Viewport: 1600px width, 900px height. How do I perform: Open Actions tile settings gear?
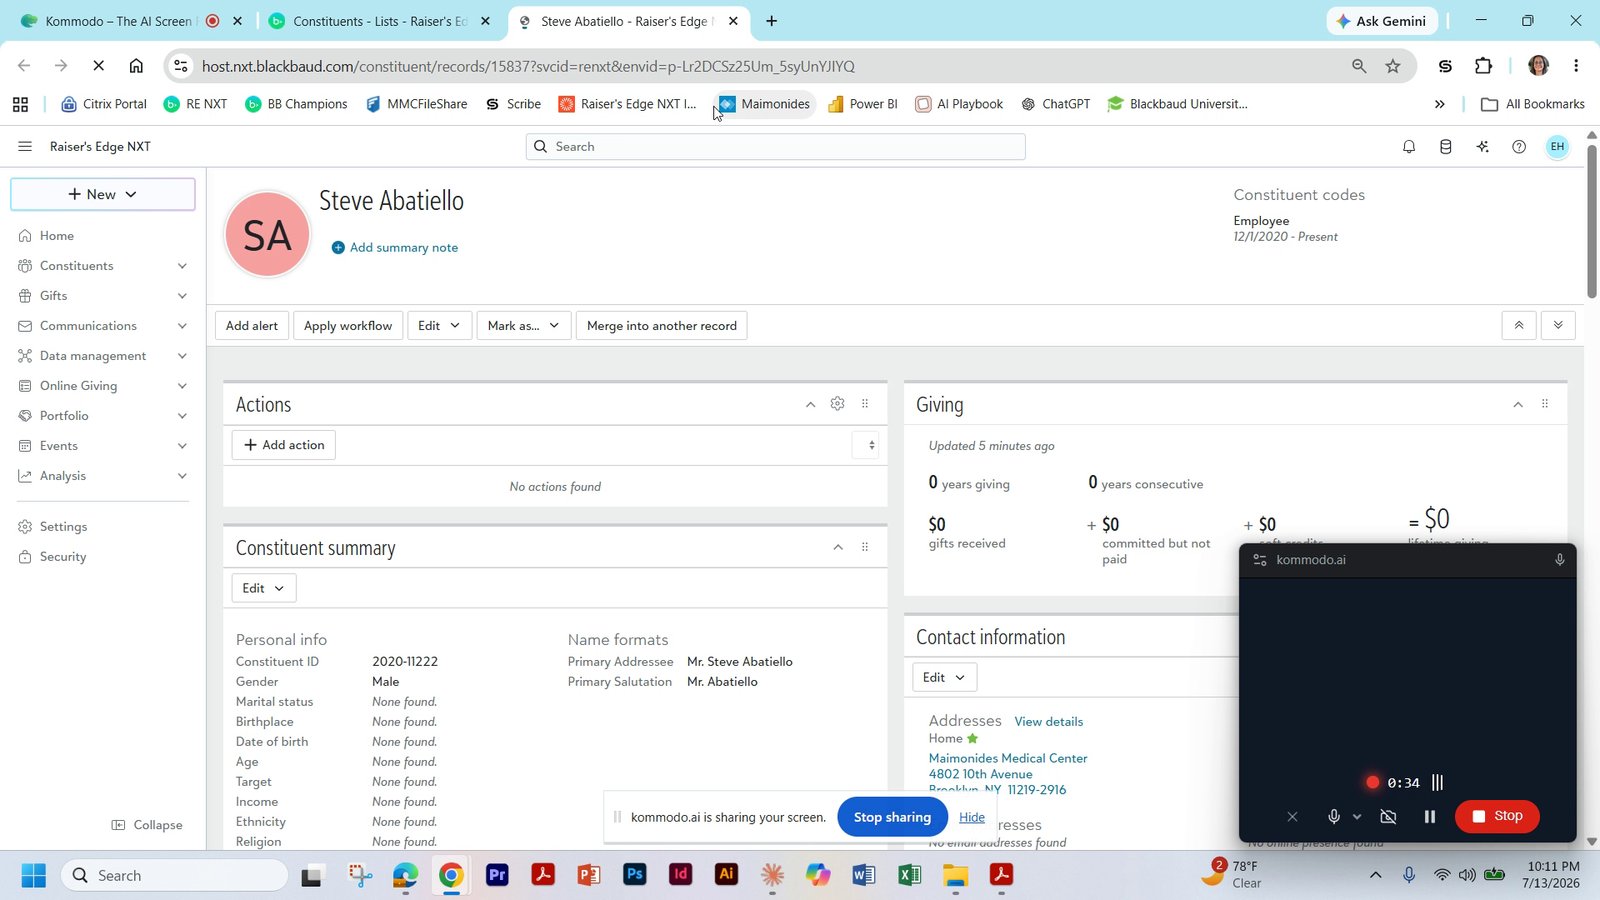point(837,404)
